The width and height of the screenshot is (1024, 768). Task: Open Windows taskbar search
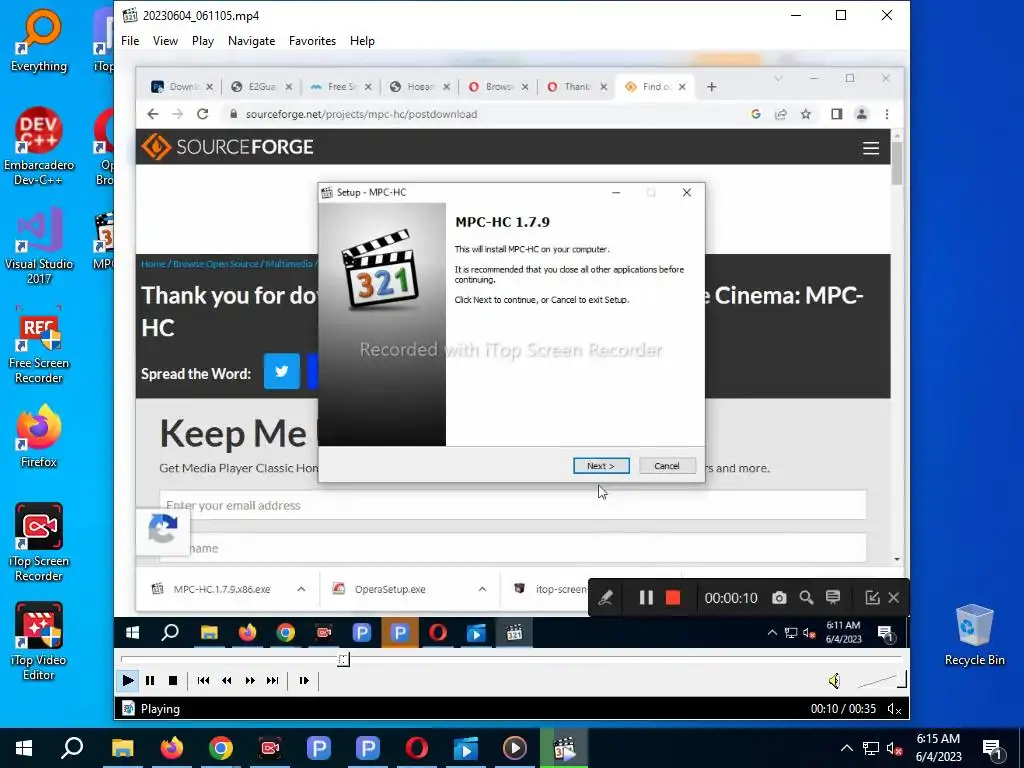coord(72,748)
